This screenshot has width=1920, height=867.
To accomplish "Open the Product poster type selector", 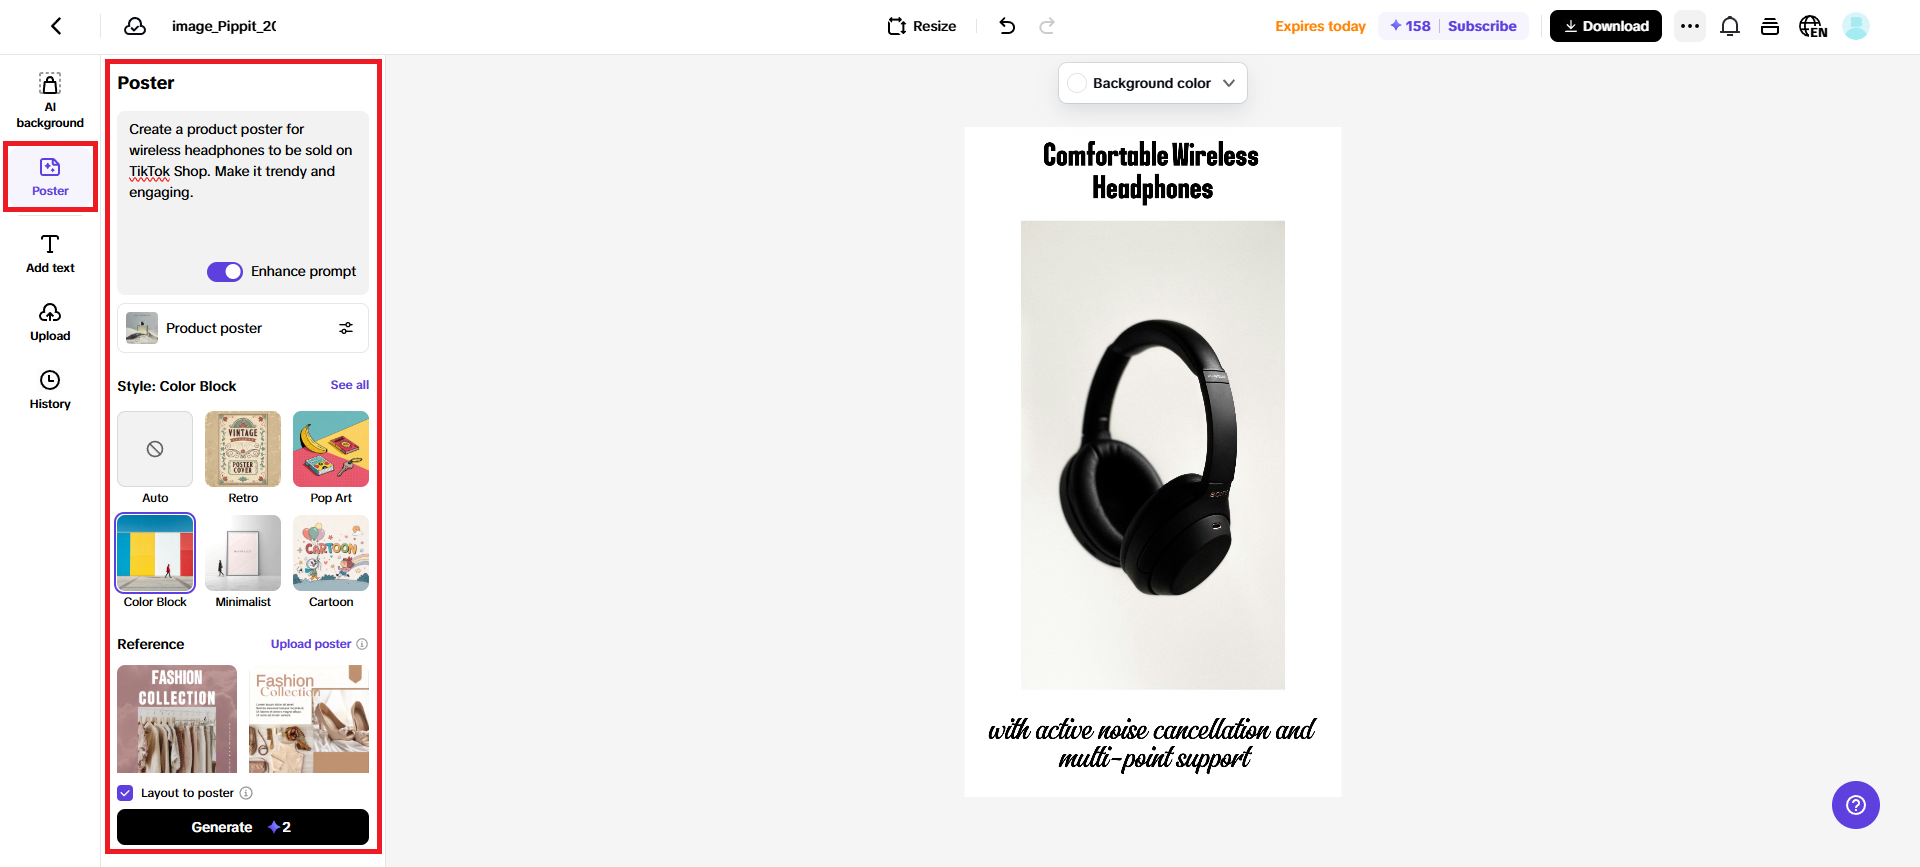I will 243,328.
